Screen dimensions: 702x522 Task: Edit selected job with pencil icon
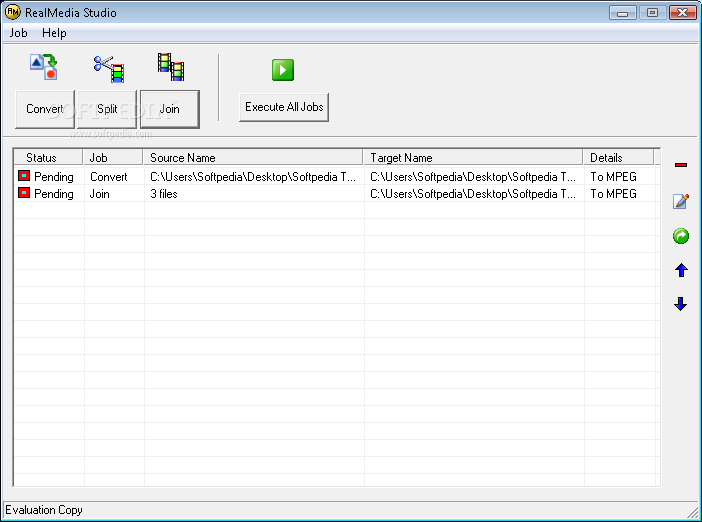pyautogui.click(x=681, y=201)
